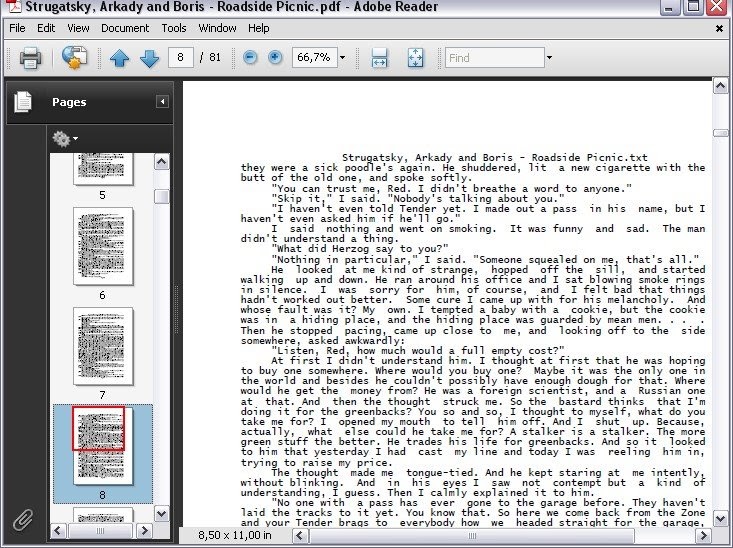Click the zoom percentage field

coord(314,58)
